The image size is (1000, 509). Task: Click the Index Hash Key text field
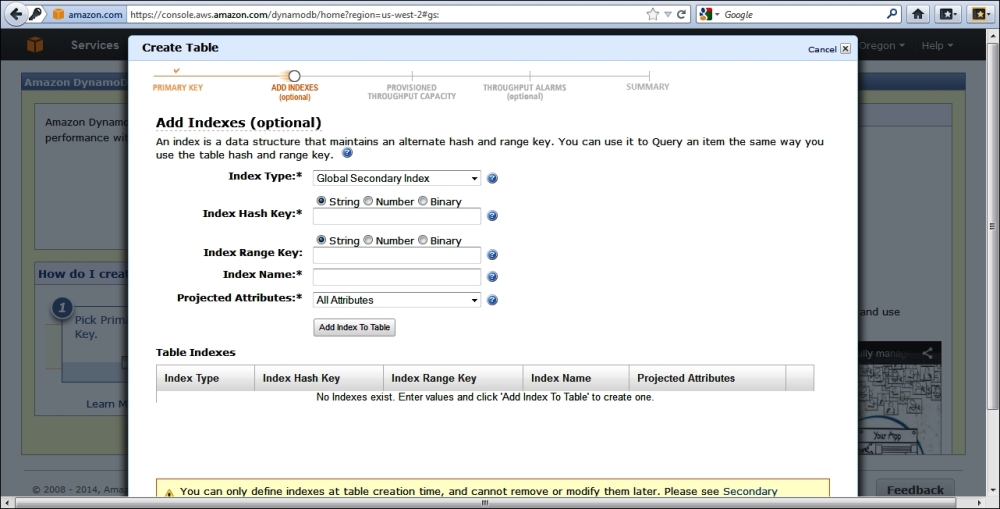pyautogui.click(x=397, y=216)
